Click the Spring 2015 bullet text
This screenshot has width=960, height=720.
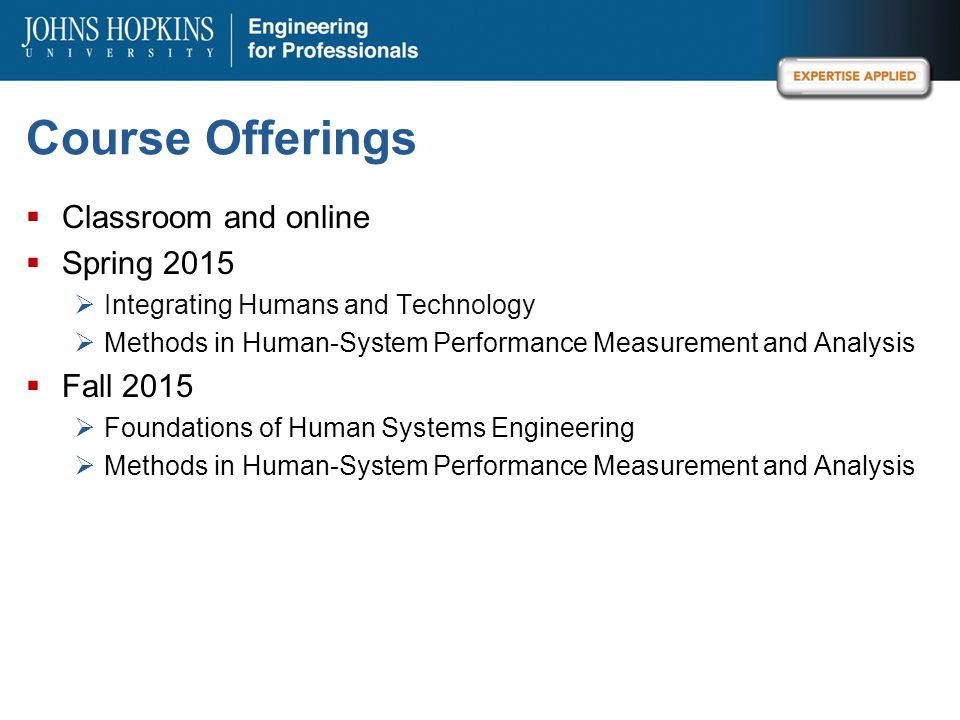[148, 264]
